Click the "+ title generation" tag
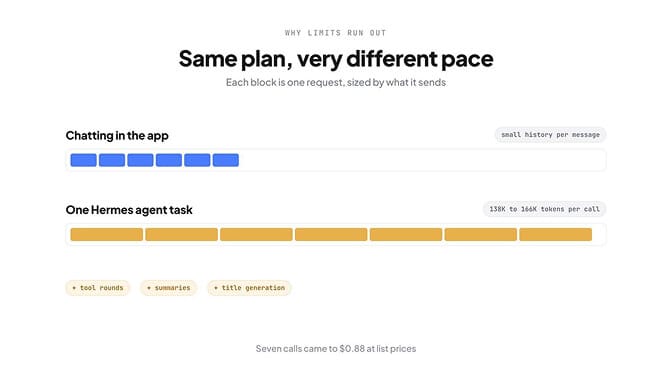The height and width of the screenshot is (378, 672). click(249, 288)
